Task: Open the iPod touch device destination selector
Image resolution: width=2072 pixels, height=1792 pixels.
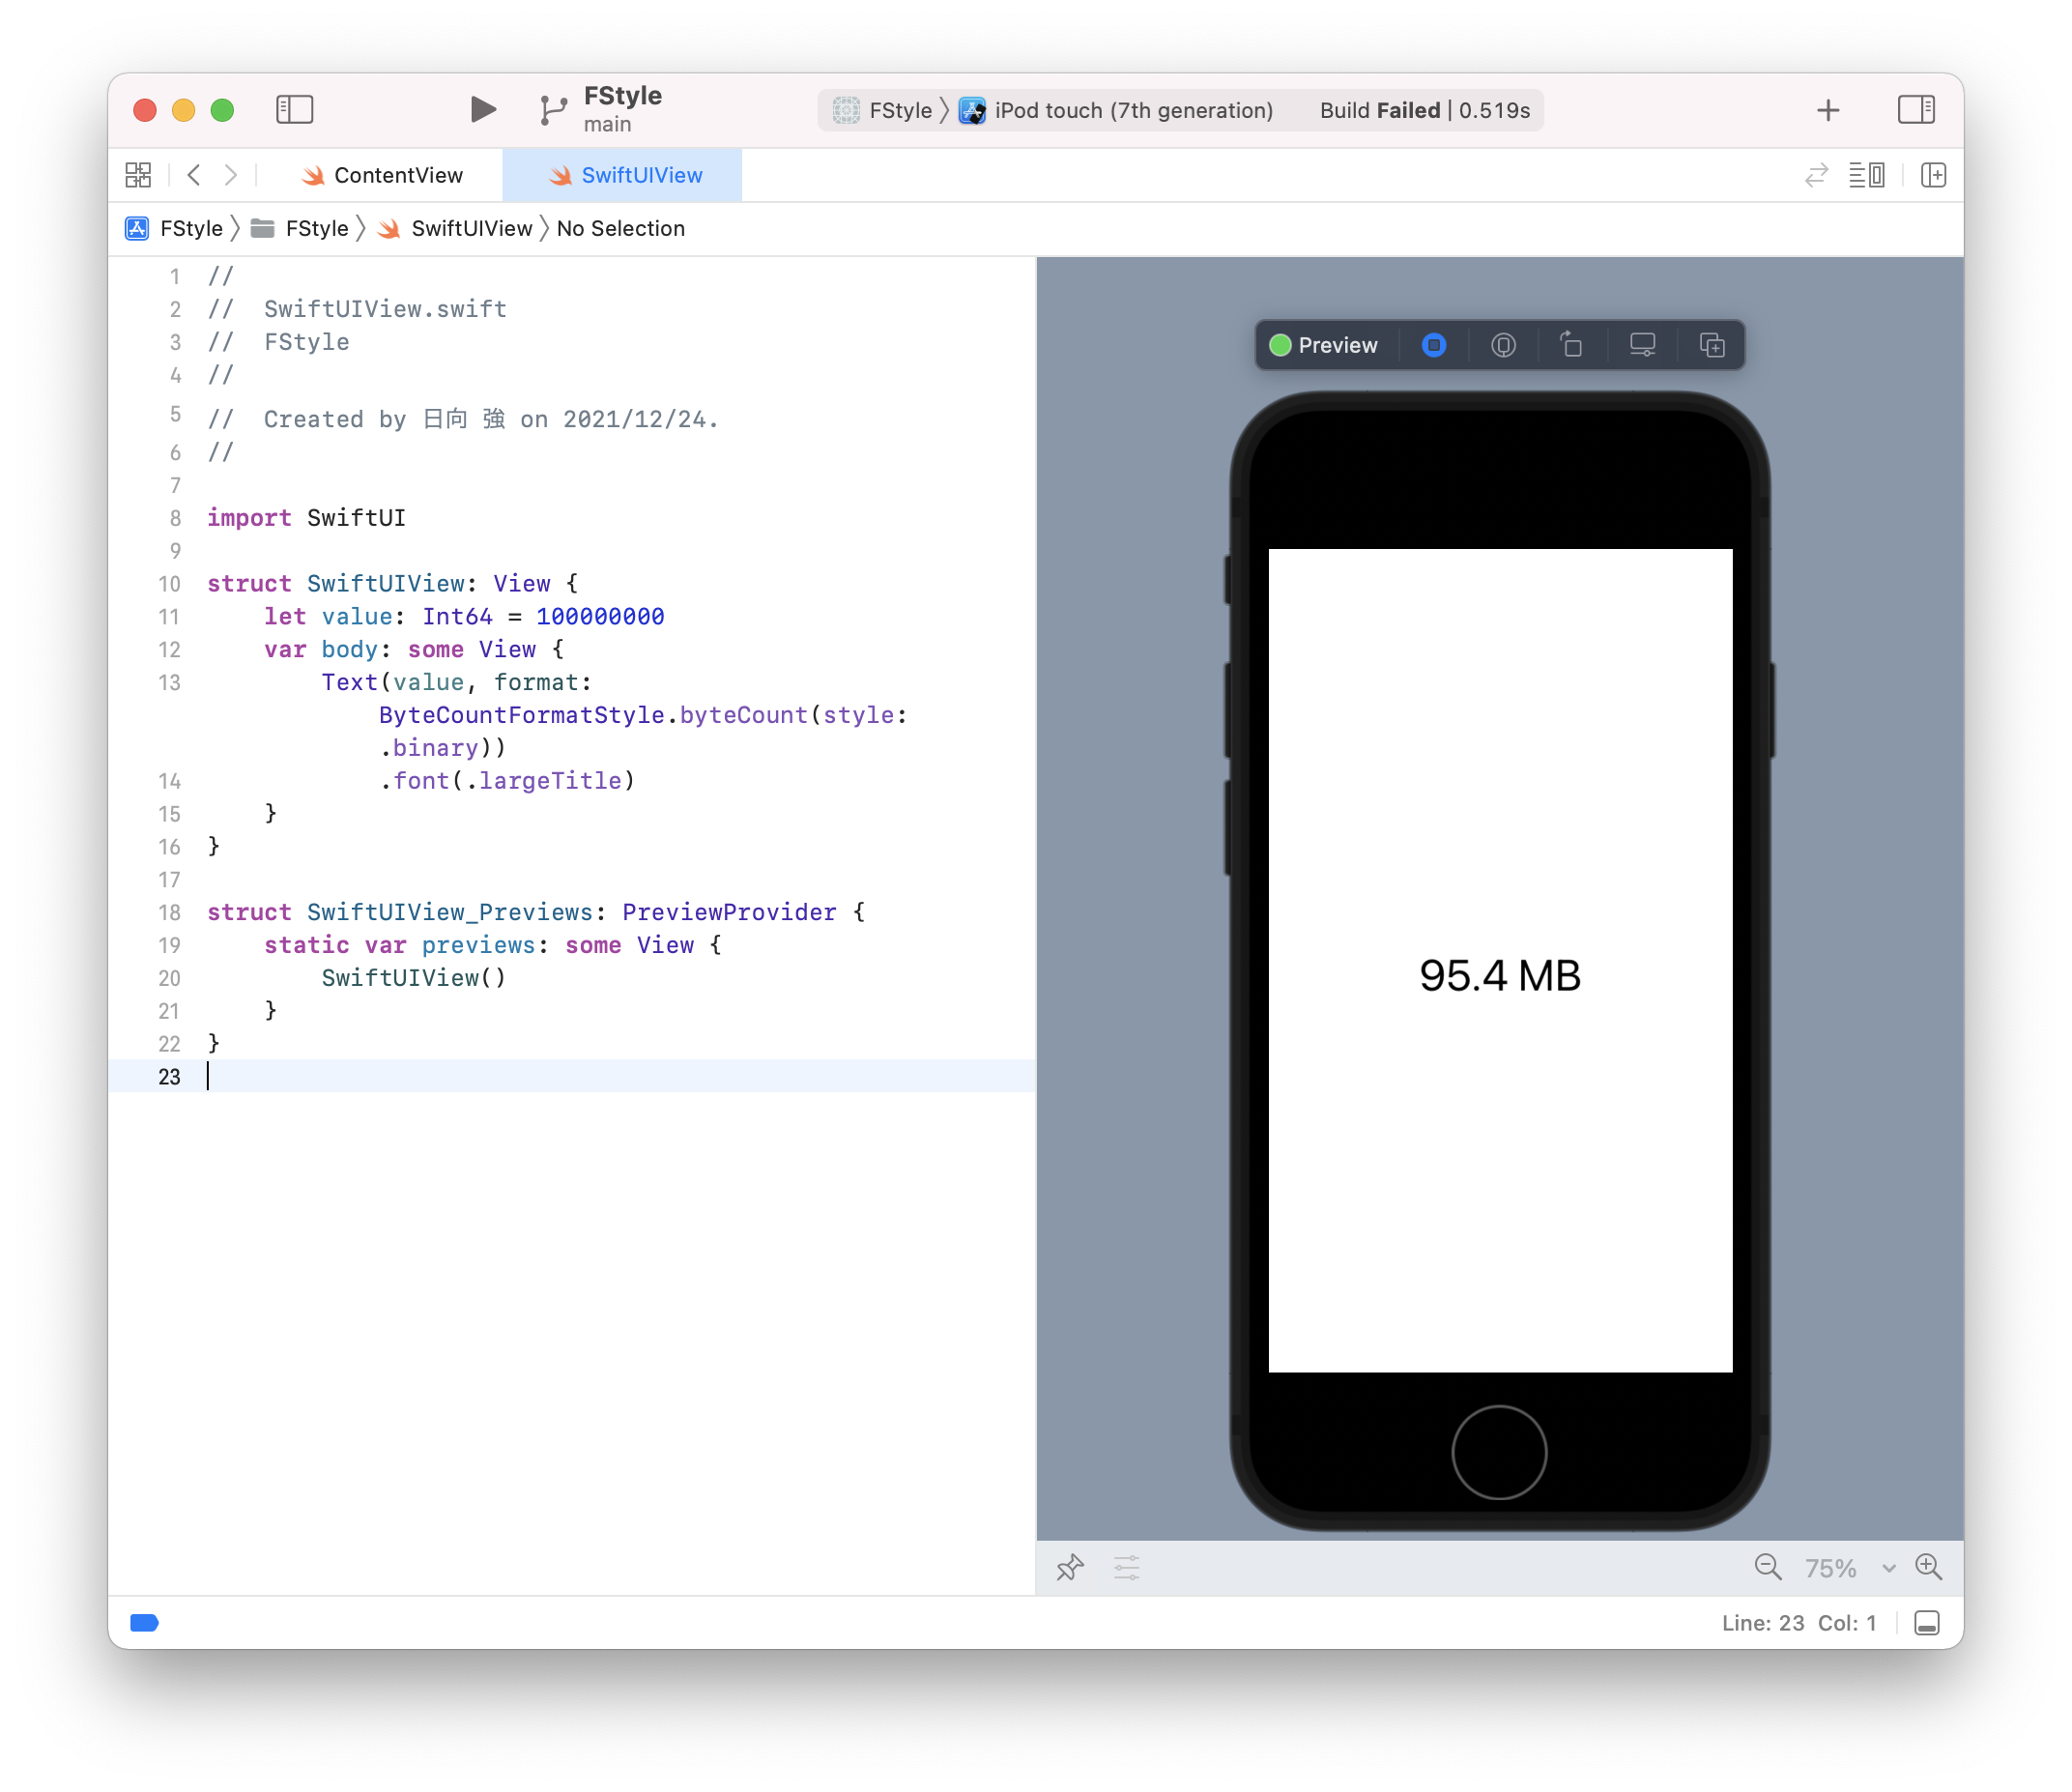Action: pos(1120,110)
